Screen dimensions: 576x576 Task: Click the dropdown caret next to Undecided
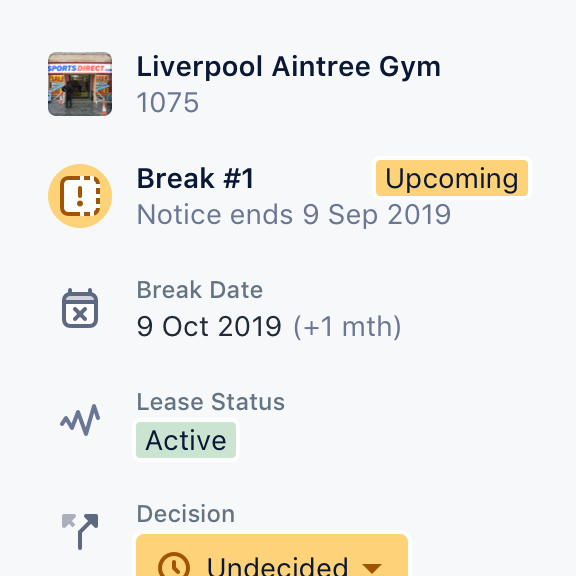tap(372, 568)
